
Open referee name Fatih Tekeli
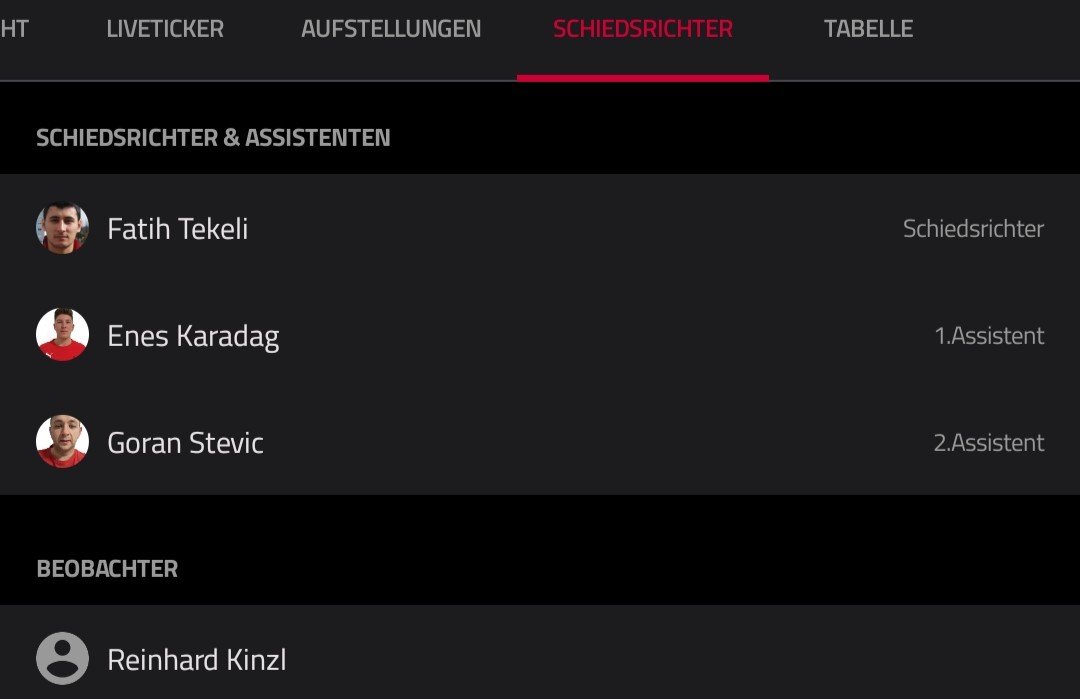pyautogui.click(x=178, y=229)
